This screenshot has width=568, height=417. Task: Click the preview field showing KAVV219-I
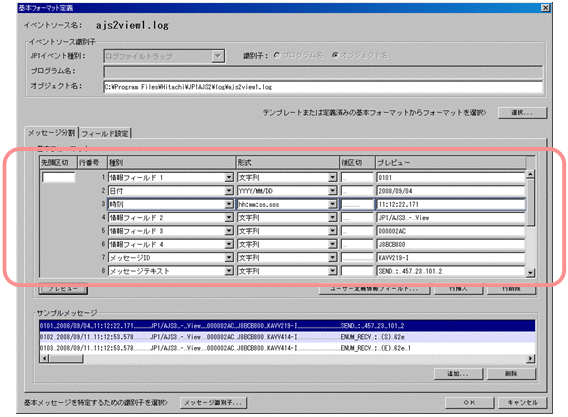click(451, 258)
